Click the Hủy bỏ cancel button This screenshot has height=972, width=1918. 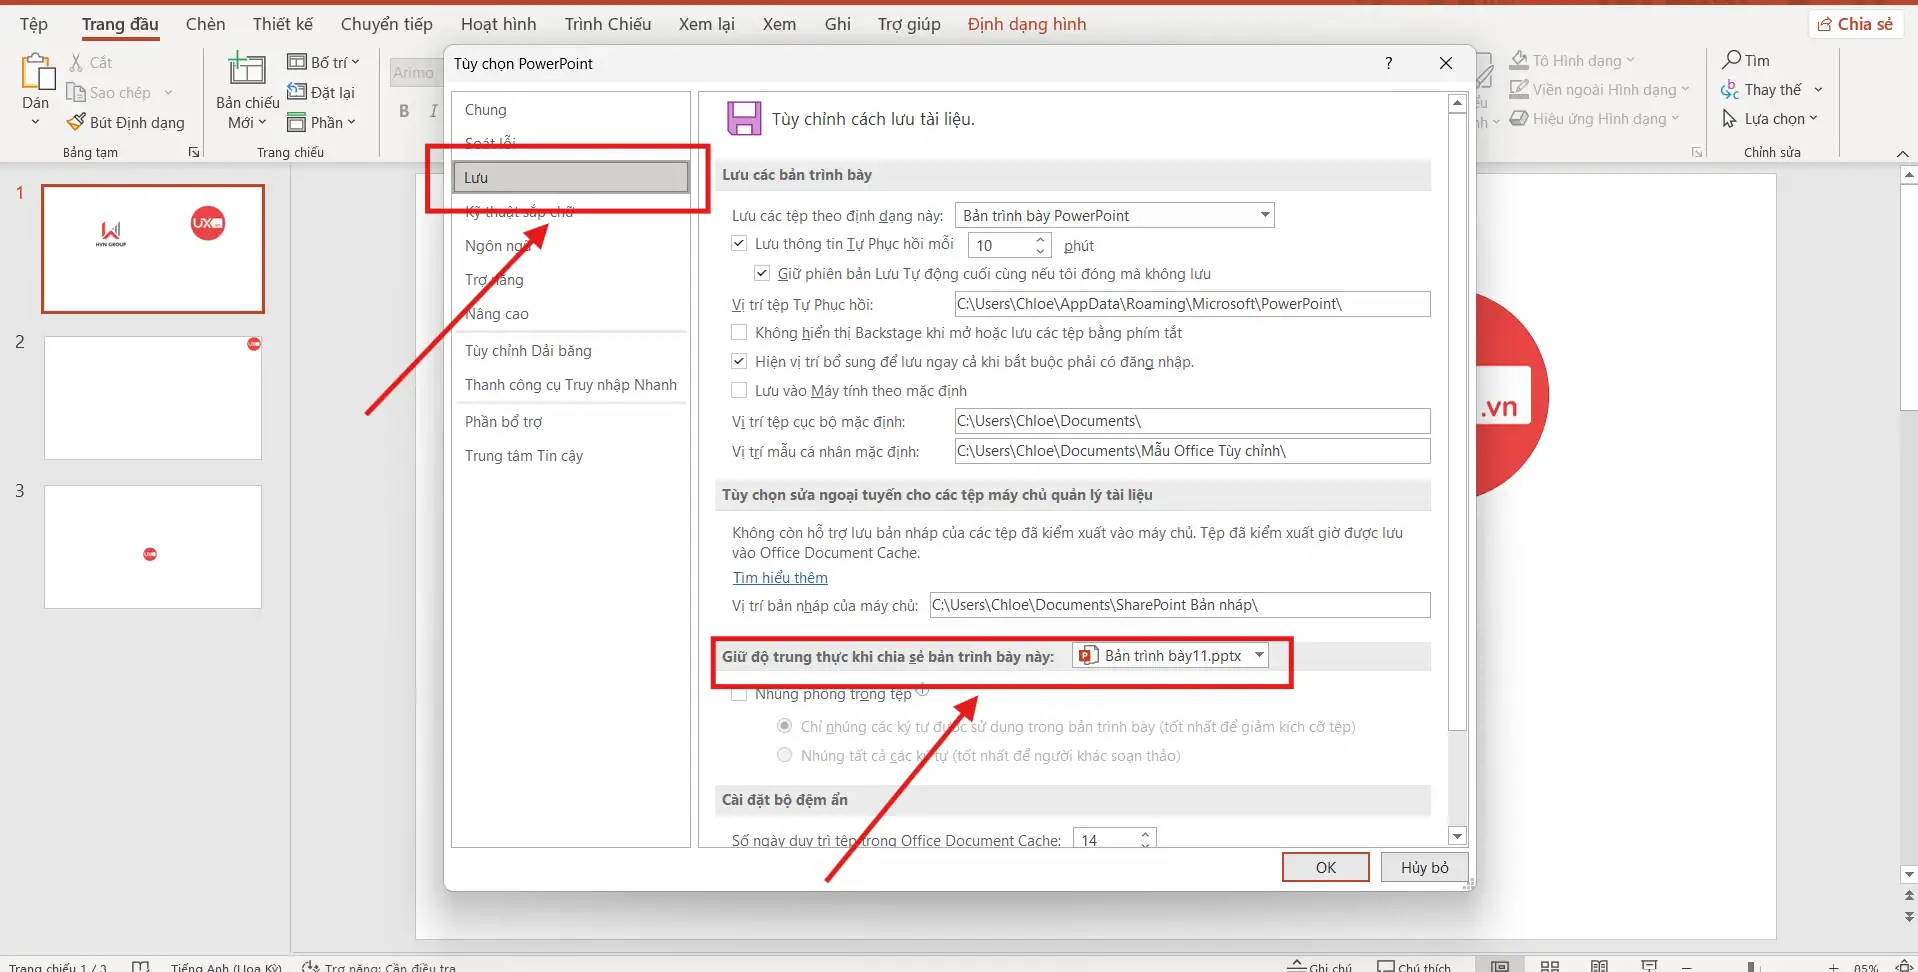[x=1425, y=867]
